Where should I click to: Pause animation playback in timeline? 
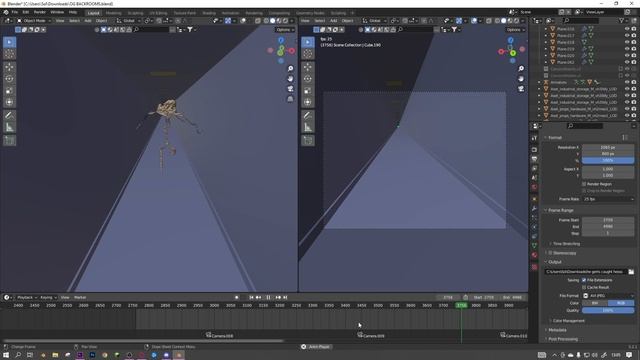pyautogui.click(x=268, y=298)
